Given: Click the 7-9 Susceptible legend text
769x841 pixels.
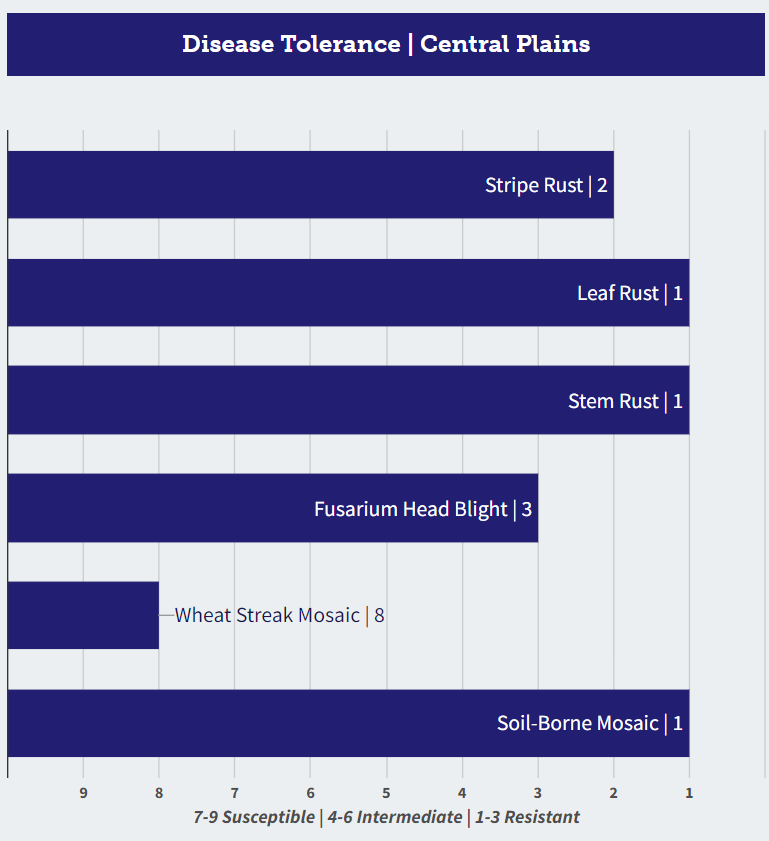Looking at the screenshot, I should (254, 817).
